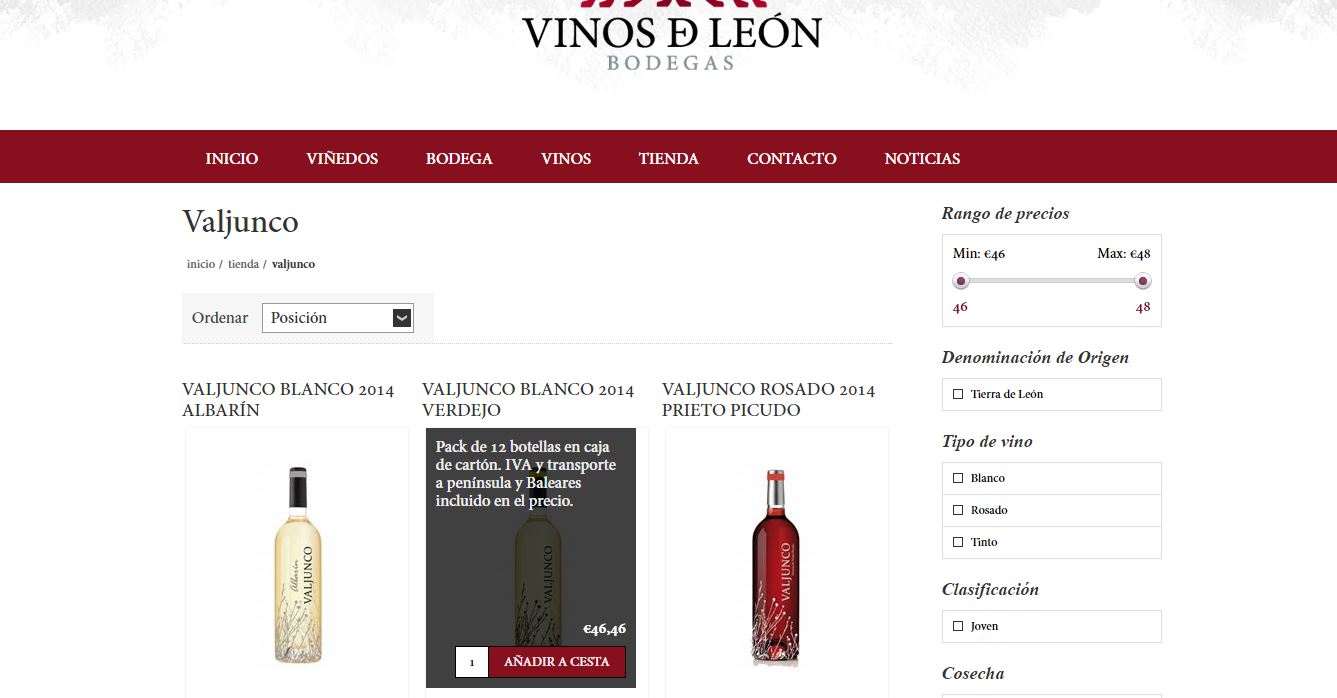
Task: Follow the tienda breadcrumb link
Action: (243, 264)
